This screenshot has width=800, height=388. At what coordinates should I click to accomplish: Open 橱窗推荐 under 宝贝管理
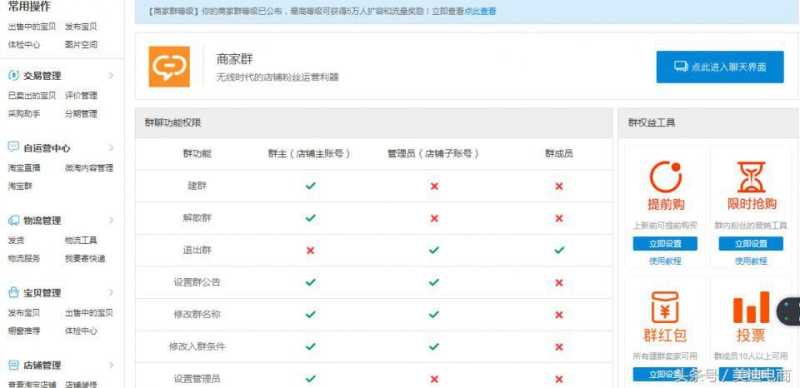click(x=24, y=331)
